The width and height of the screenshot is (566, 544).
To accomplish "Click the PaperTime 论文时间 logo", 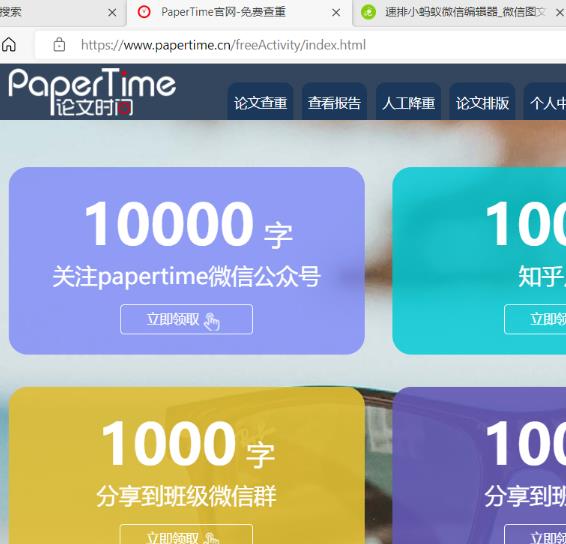I will [x=92, y=92].
